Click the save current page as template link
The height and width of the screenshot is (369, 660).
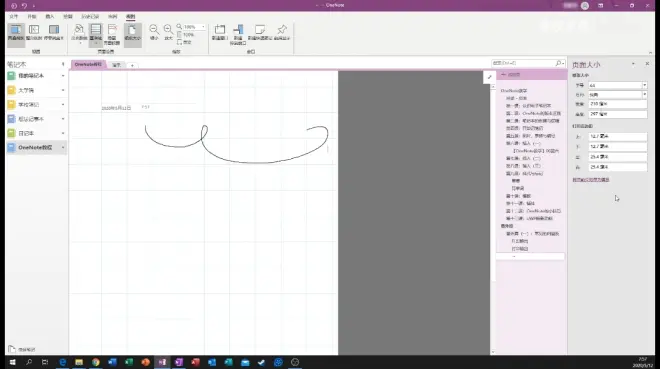591,180
